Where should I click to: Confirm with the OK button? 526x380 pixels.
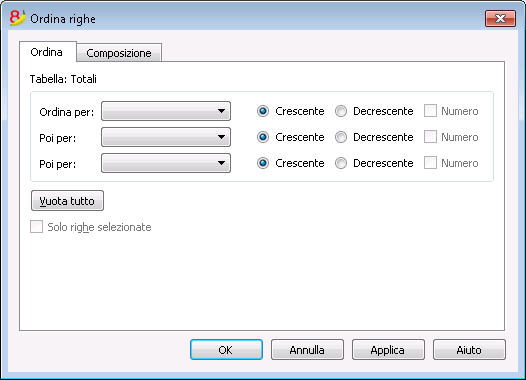pos(226,350)
